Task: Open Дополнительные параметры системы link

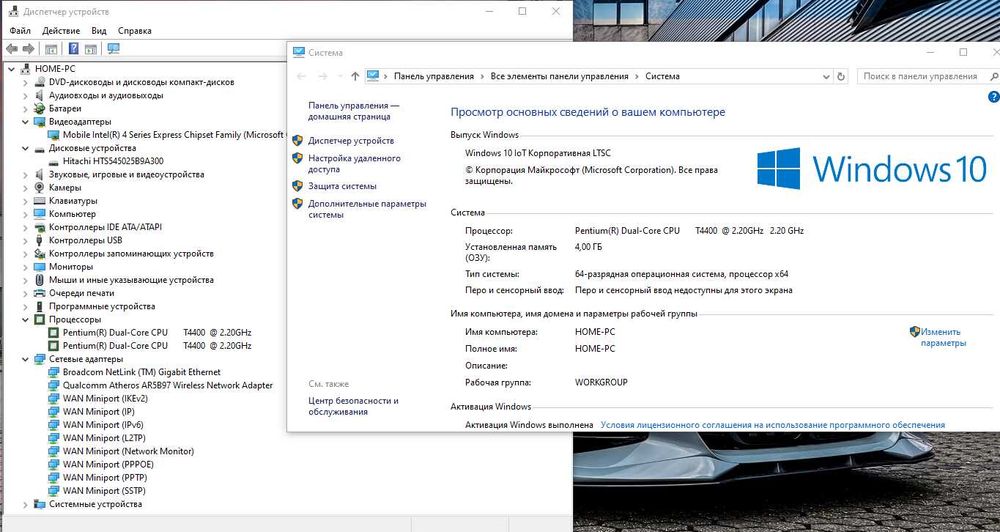Action: [x=367, y=209]
